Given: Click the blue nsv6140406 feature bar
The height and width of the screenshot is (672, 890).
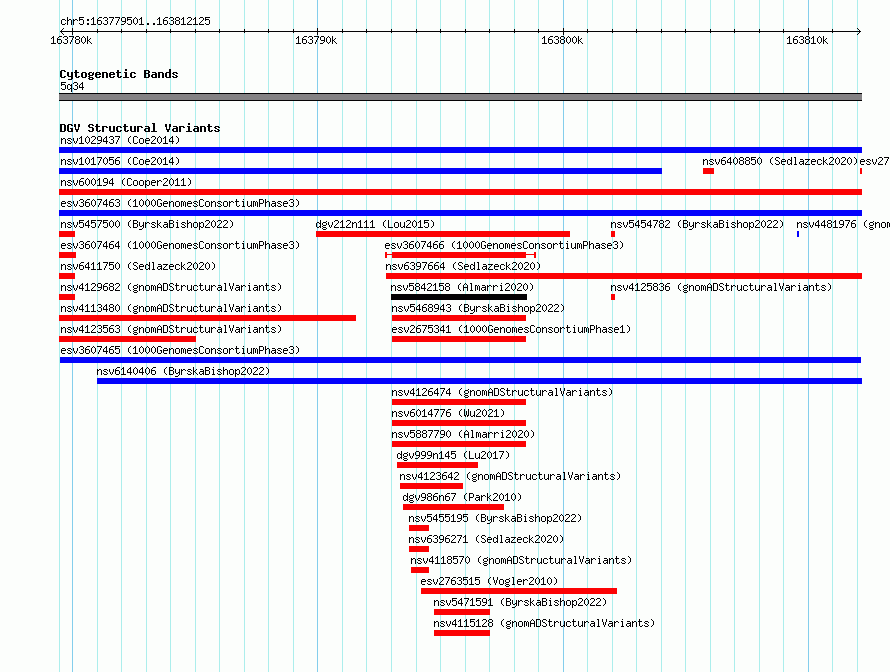Looking at the screenshot, I should click(x=480, y=381).
